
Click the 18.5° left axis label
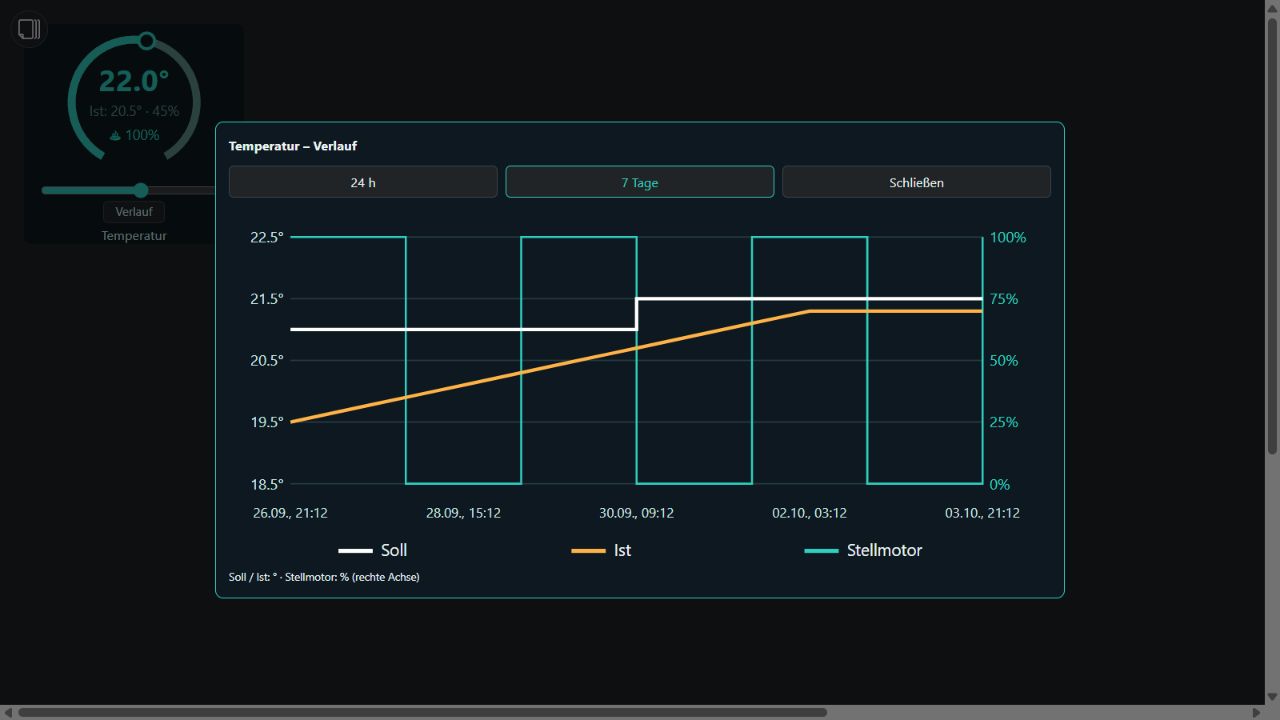point(267,484)
